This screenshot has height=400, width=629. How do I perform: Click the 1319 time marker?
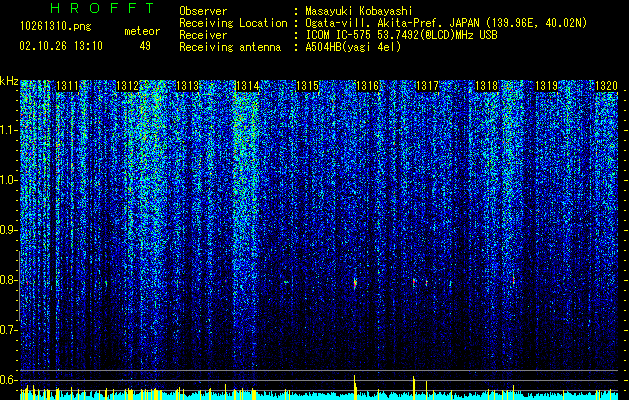[547, 86]
